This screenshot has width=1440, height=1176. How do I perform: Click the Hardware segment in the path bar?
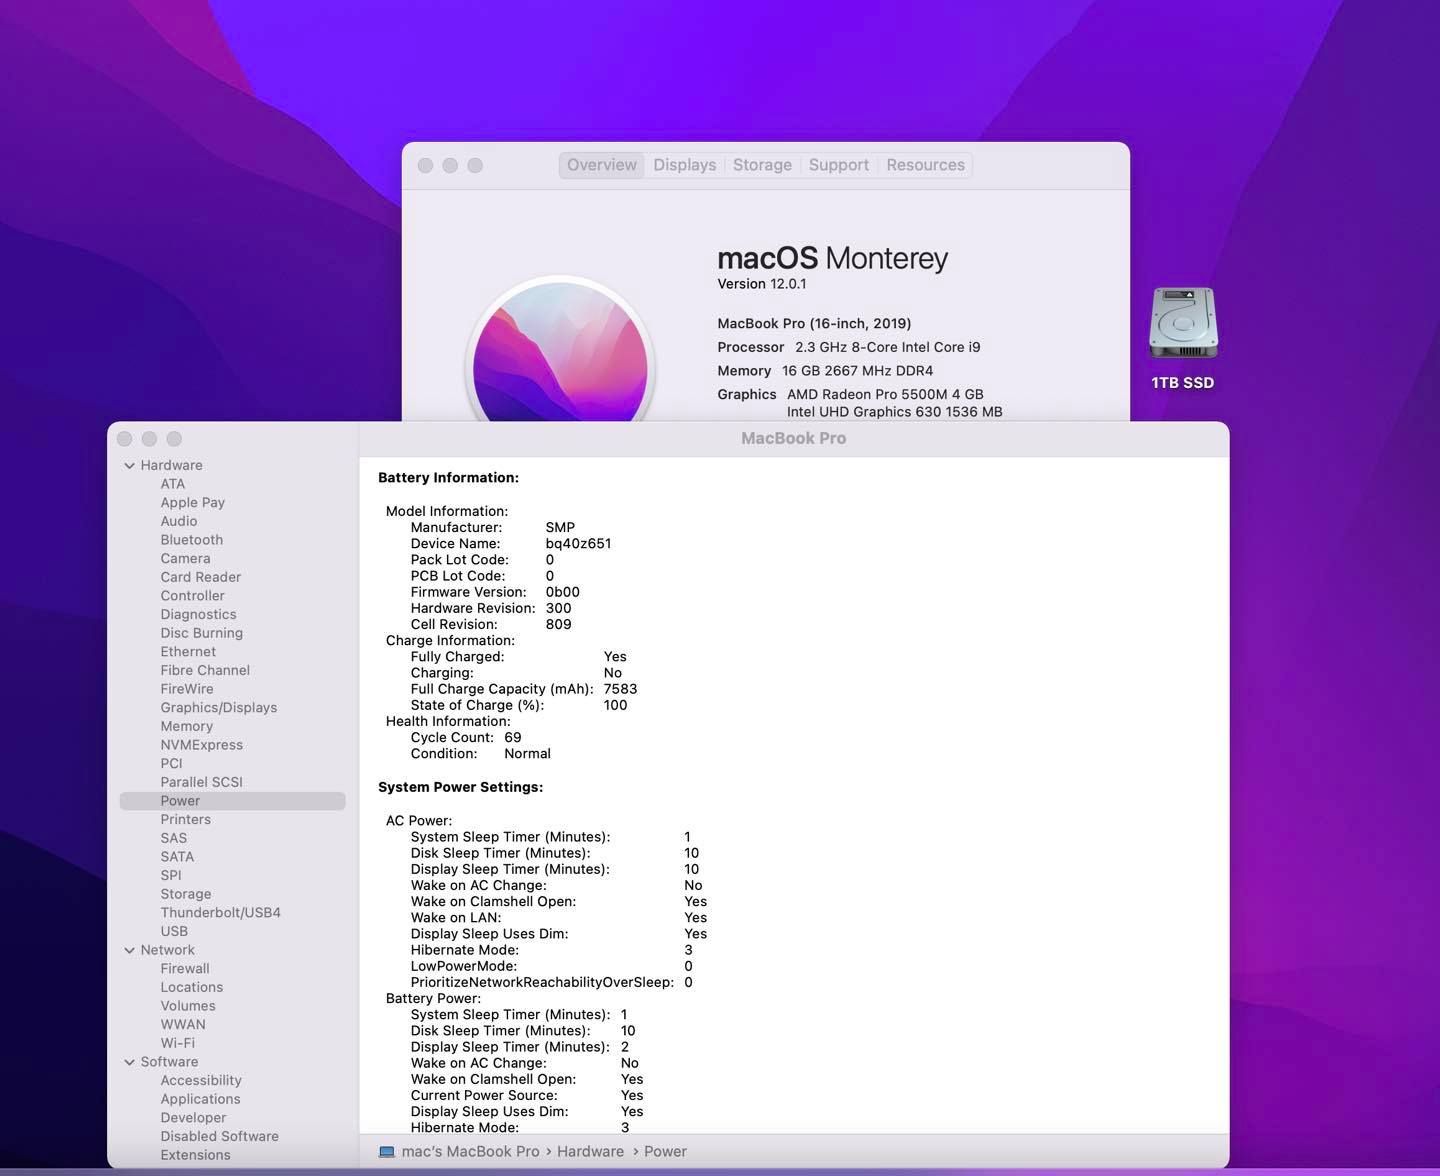click(591, 1152)
